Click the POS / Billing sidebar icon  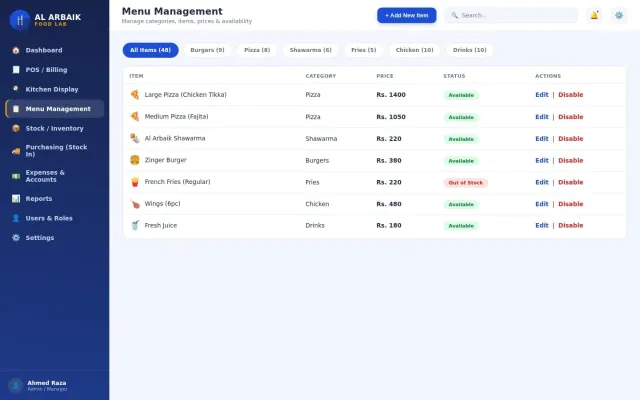pyautogui.click(x=16, y=70)
